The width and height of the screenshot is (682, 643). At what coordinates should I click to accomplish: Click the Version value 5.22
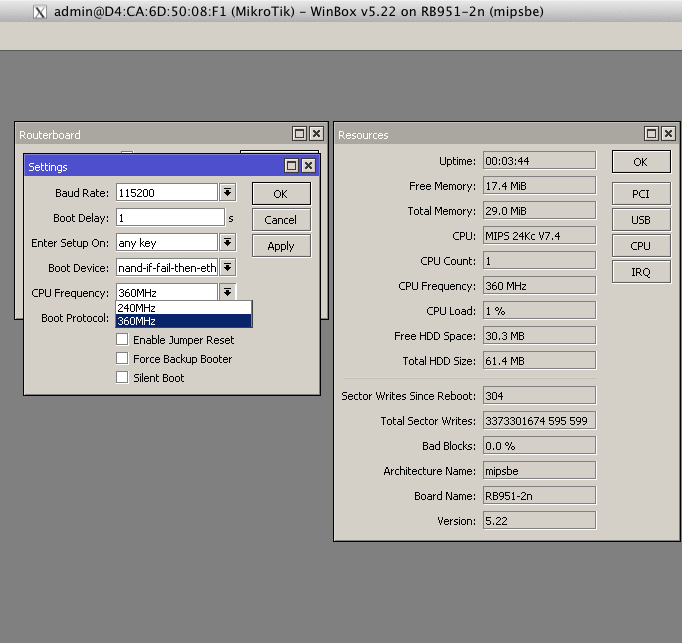click(x=539, y=521)
